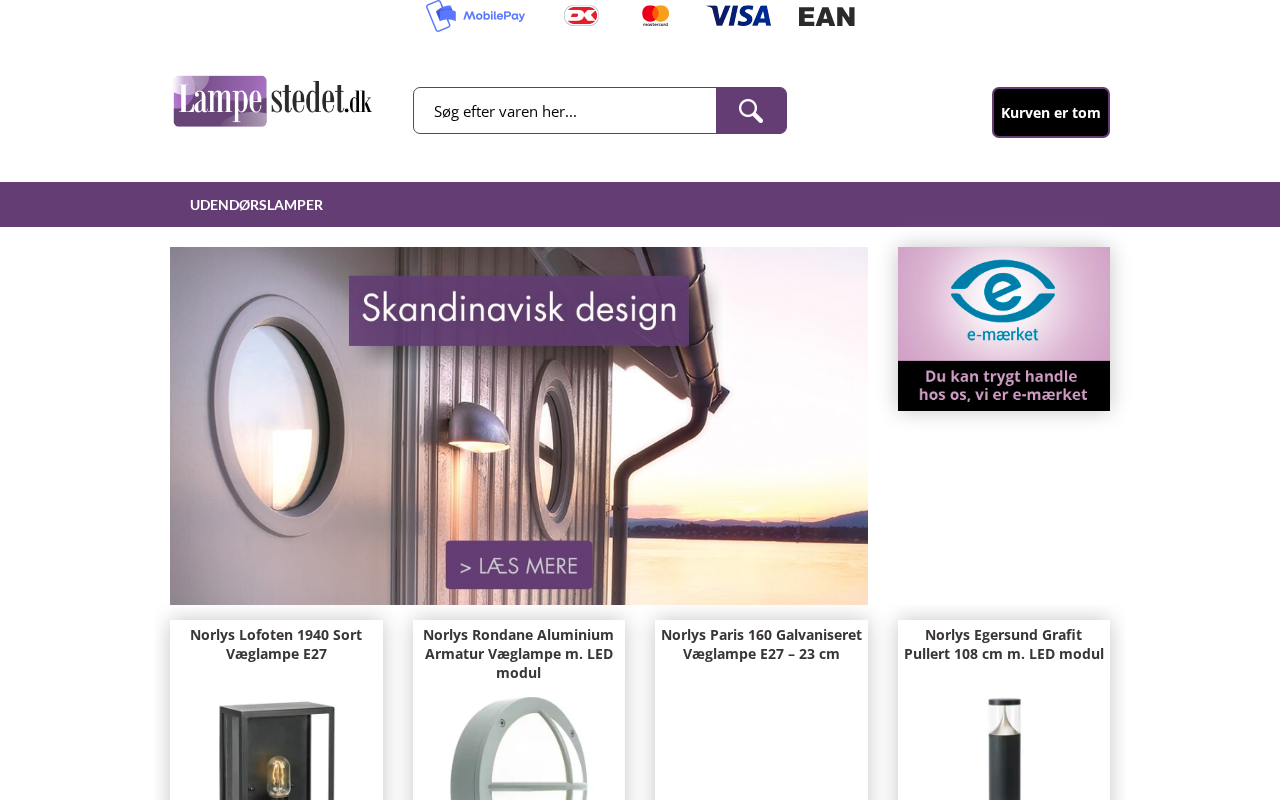Open Norlys Paris 160 Galvaniseret Væglampe link
The image size is (1280, 800).
pos(761,644)
